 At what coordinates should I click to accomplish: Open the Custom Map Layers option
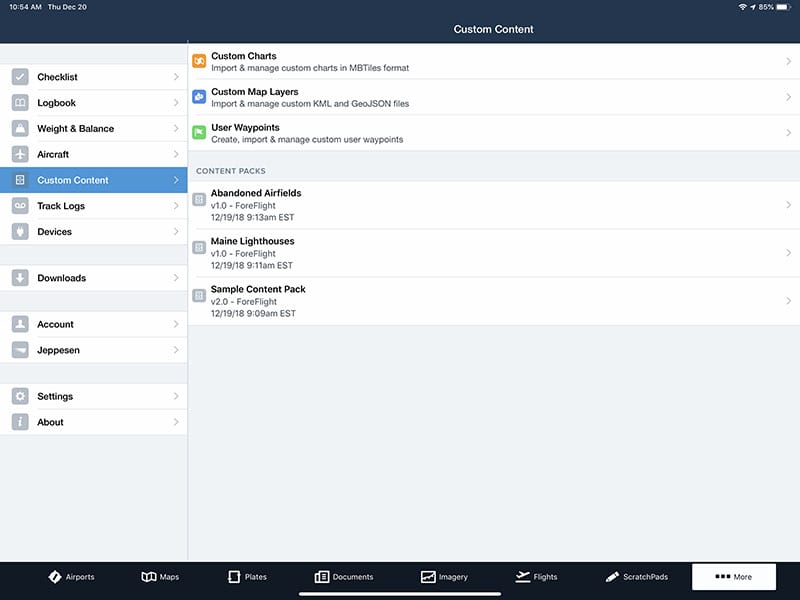coord(494,97)
